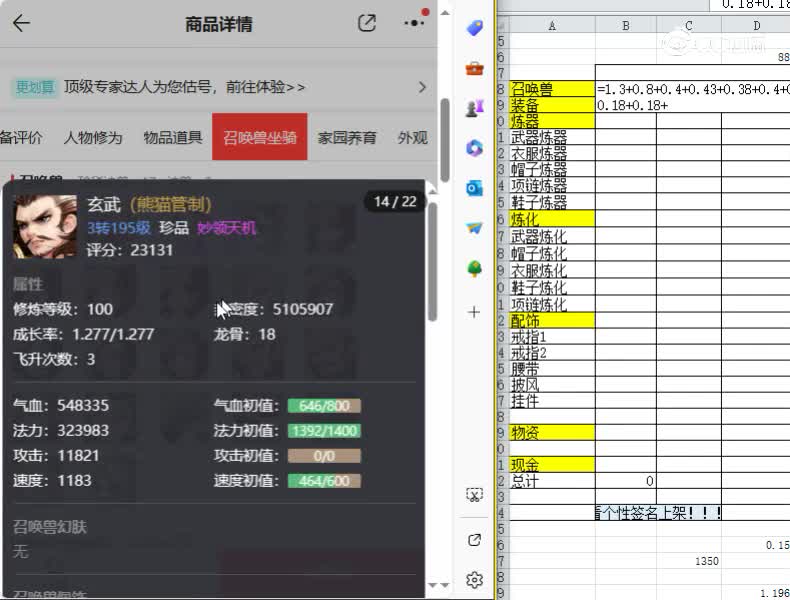The height and width of the screenshot is (600, 790).
Task: Open the Microsoft 365 sidebar icon
Action: pos(474,148)
